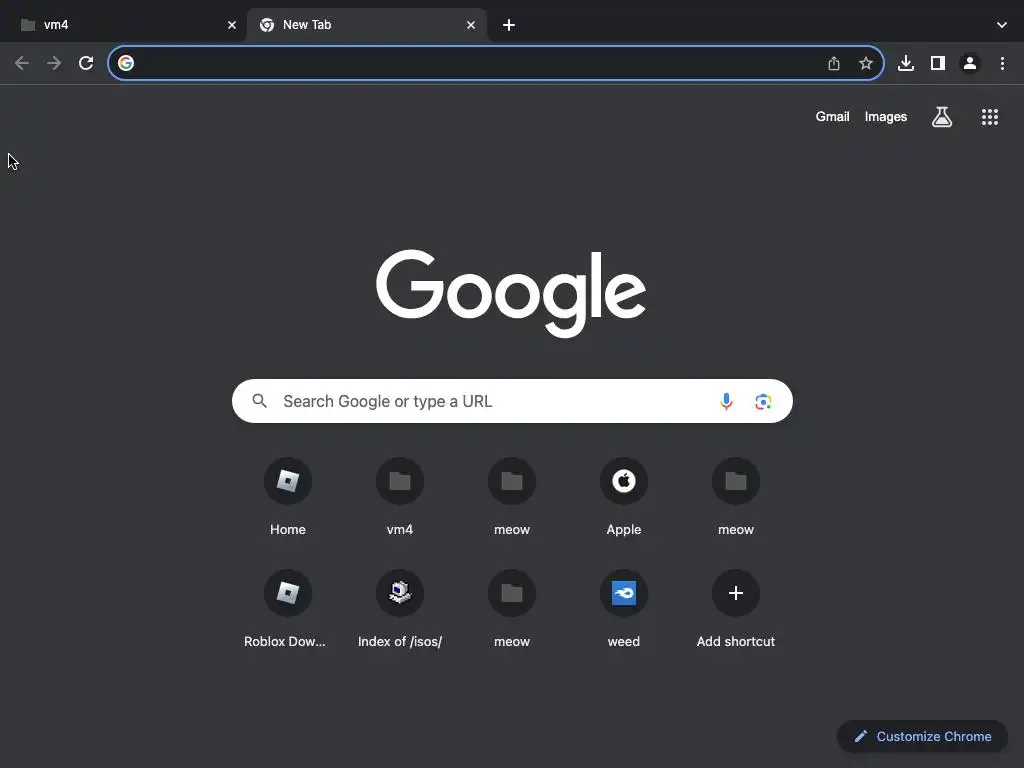The width and height of the screenshot is (1024, 768).
Task: Click the Customize Chrome button
Action: tap(922, 736)
